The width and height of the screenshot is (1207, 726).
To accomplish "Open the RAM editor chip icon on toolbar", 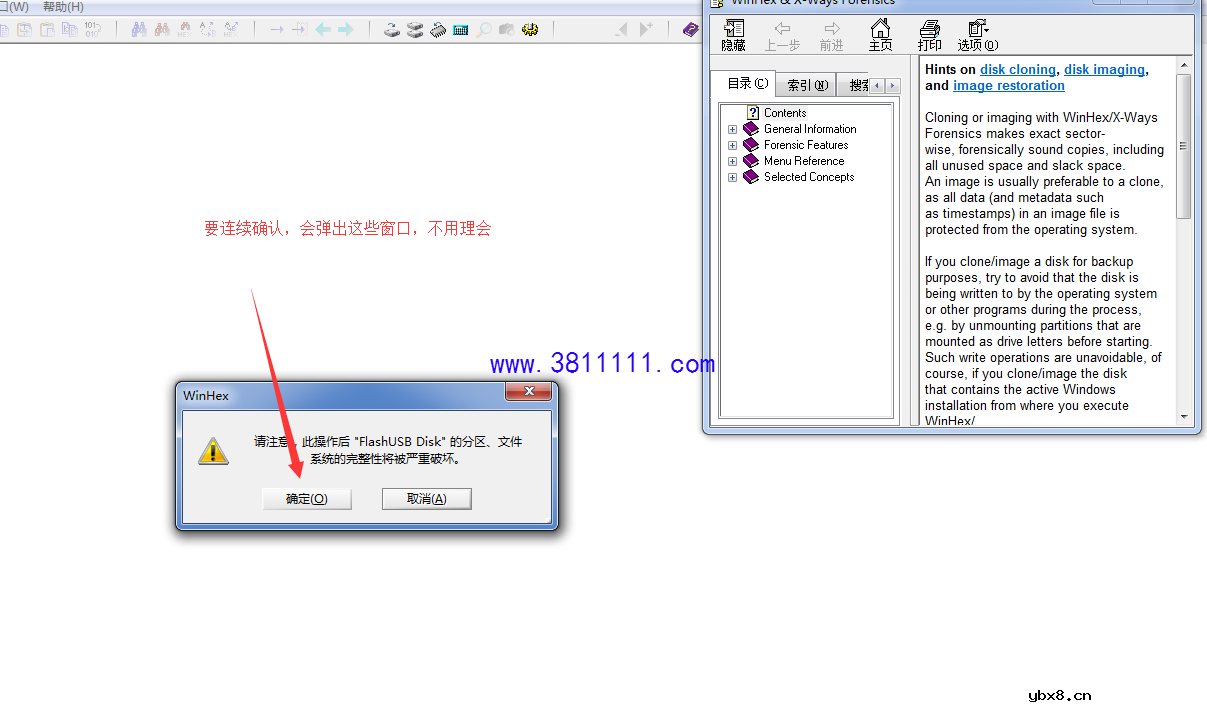I will click(437, 29).
